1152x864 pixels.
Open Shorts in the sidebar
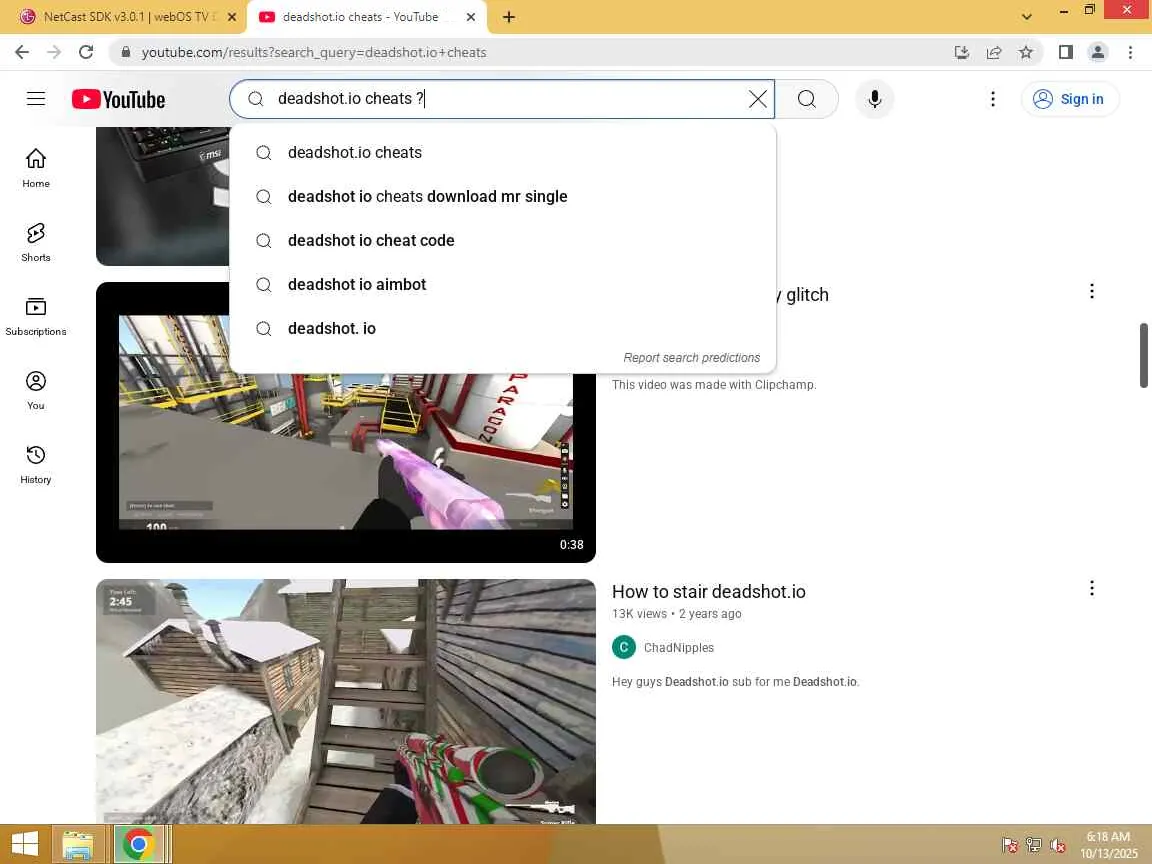click(x=36, y=242)
